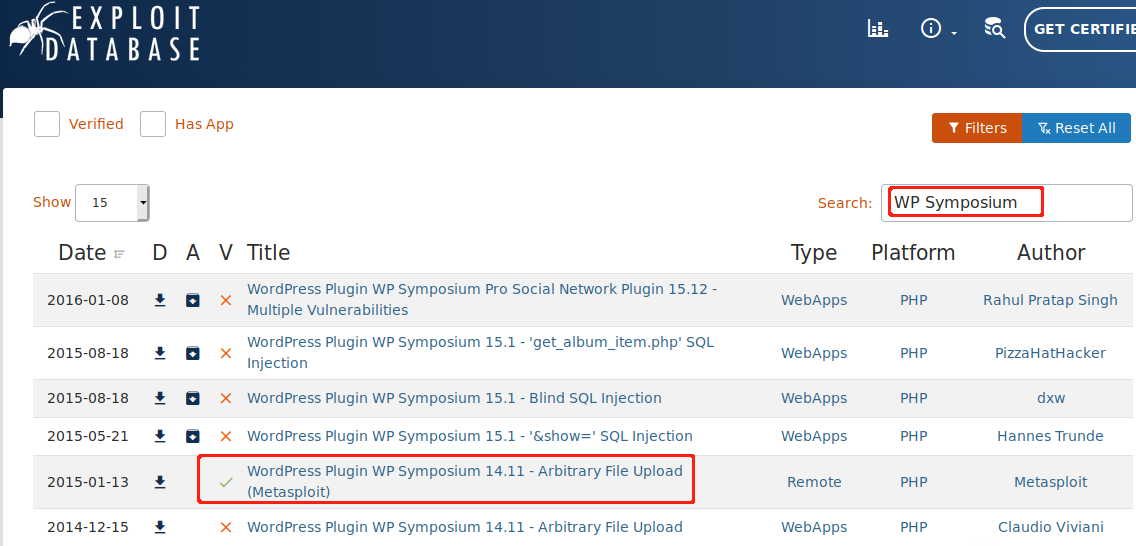The width and height of the screenshot is (1136, 546).
Task: Open the '&show=' SQL Injection exploit link
Action: pos(469,436)
